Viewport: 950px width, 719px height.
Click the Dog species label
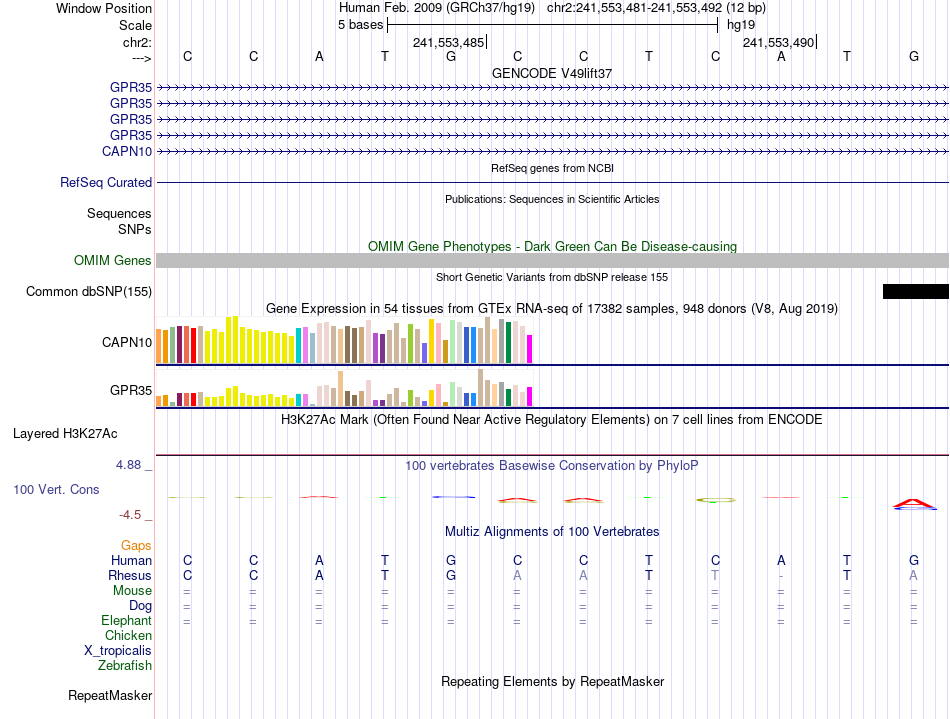click(140, 606)
